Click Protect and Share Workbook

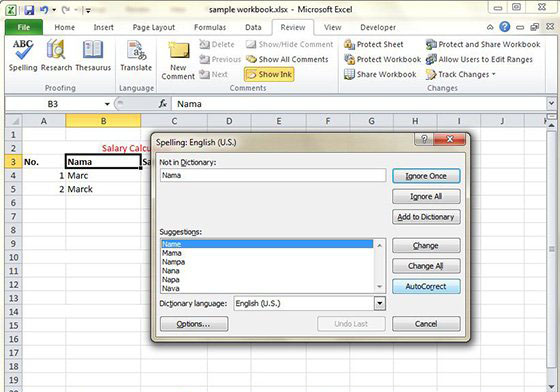coord(483,44)
